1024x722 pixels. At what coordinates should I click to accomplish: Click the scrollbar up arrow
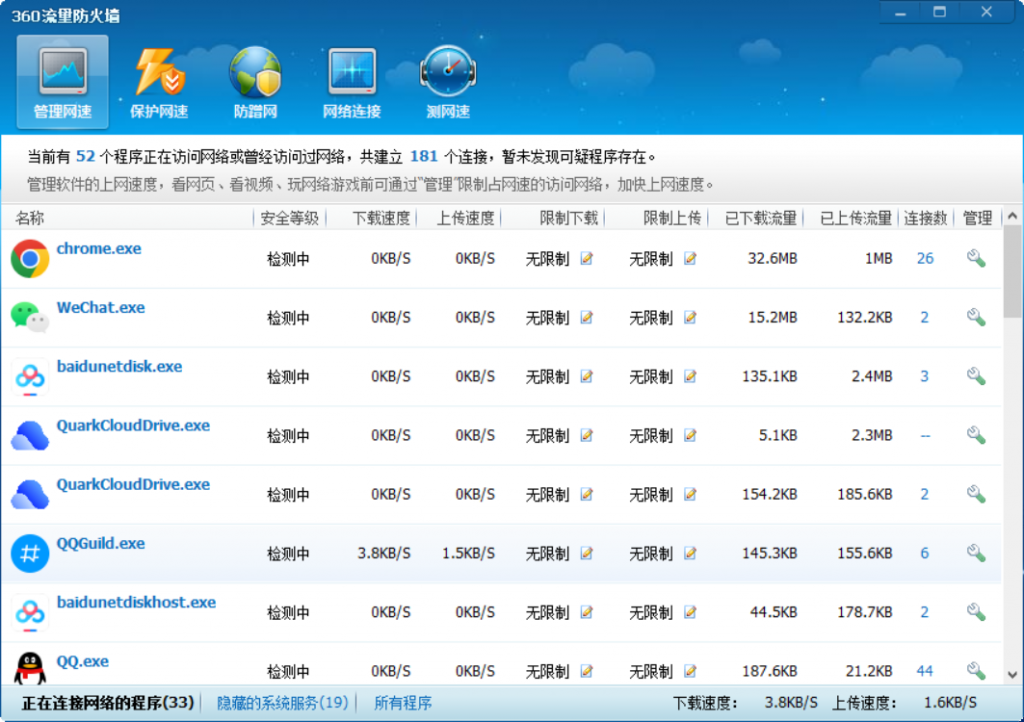(x=1013, y=215)
